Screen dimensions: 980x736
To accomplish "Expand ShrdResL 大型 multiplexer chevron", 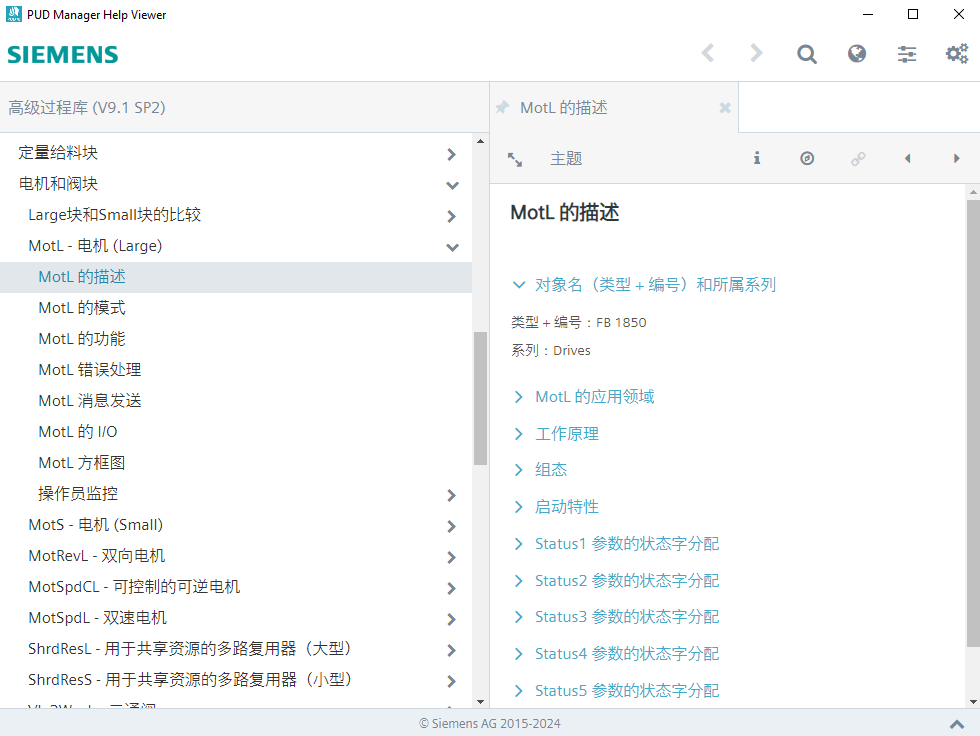I will tap(452, 650).
